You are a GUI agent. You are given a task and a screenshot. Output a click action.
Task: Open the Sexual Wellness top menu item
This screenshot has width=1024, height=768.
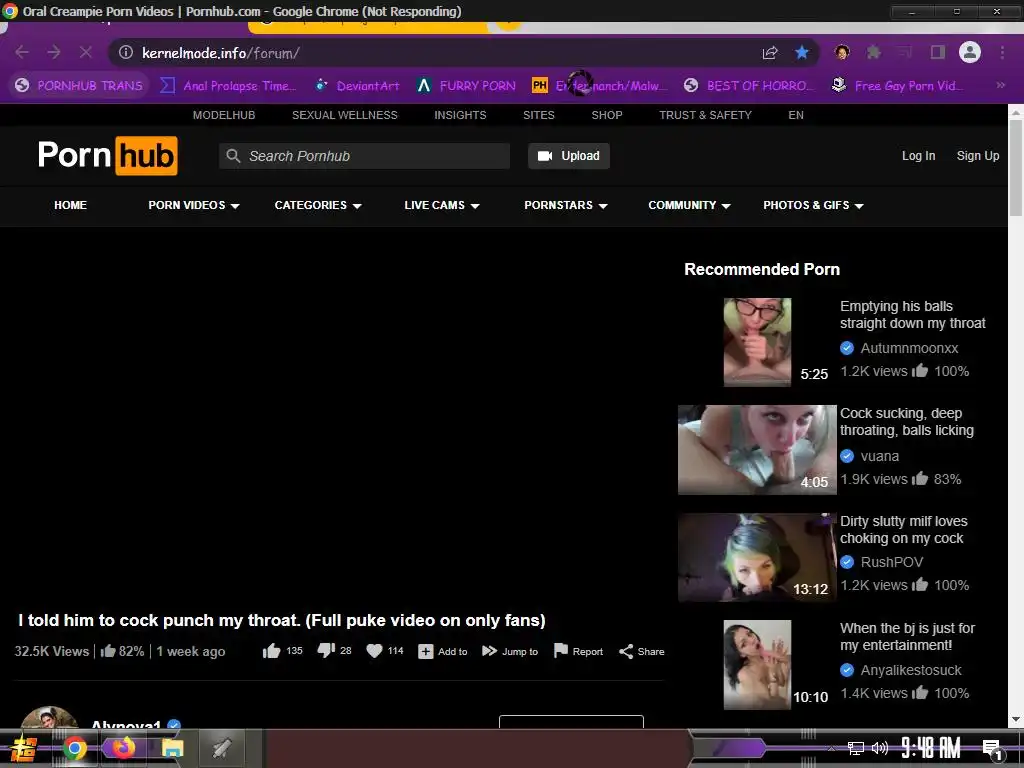344,115
